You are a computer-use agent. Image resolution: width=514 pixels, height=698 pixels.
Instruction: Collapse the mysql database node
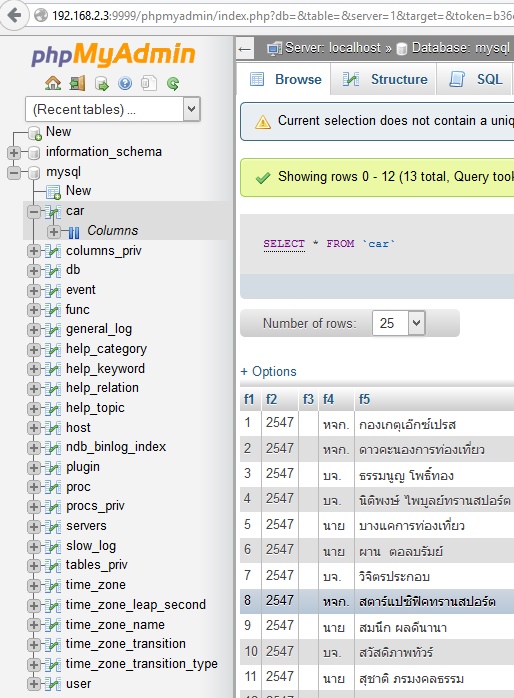(14, 173)
